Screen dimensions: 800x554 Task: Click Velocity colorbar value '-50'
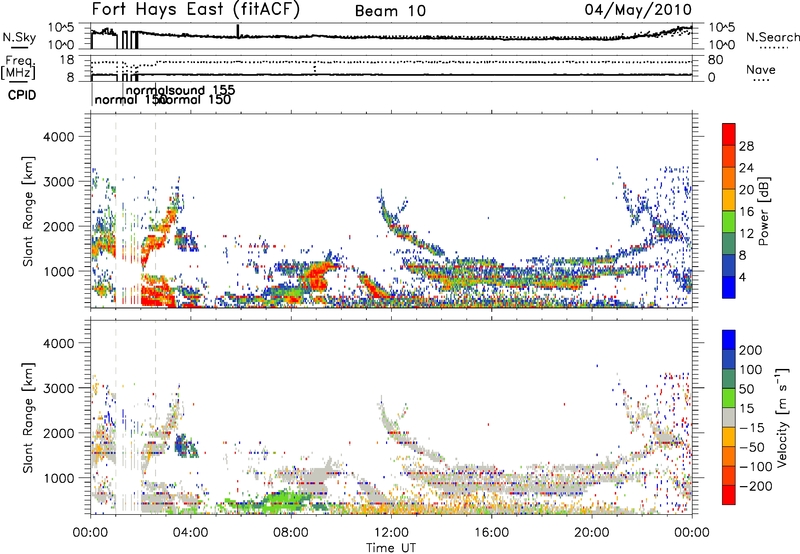point(753,447)
